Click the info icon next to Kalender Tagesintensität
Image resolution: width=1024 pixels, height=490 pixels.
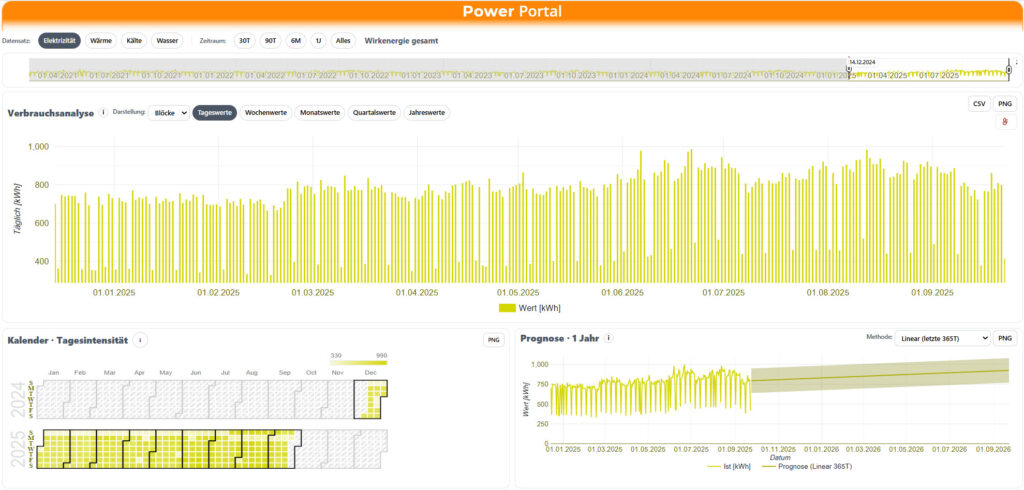coord(140,340)
